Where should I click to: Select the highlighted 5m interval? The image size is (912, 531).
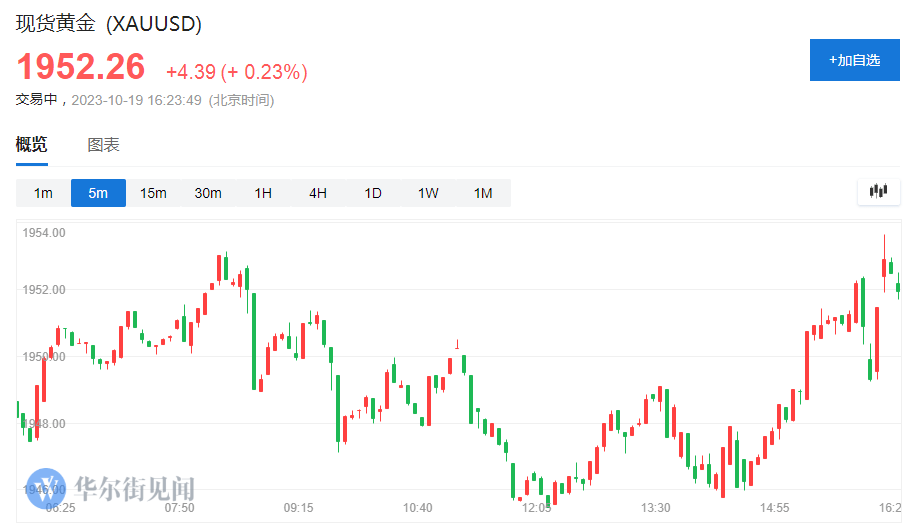(x=98, y=193)
